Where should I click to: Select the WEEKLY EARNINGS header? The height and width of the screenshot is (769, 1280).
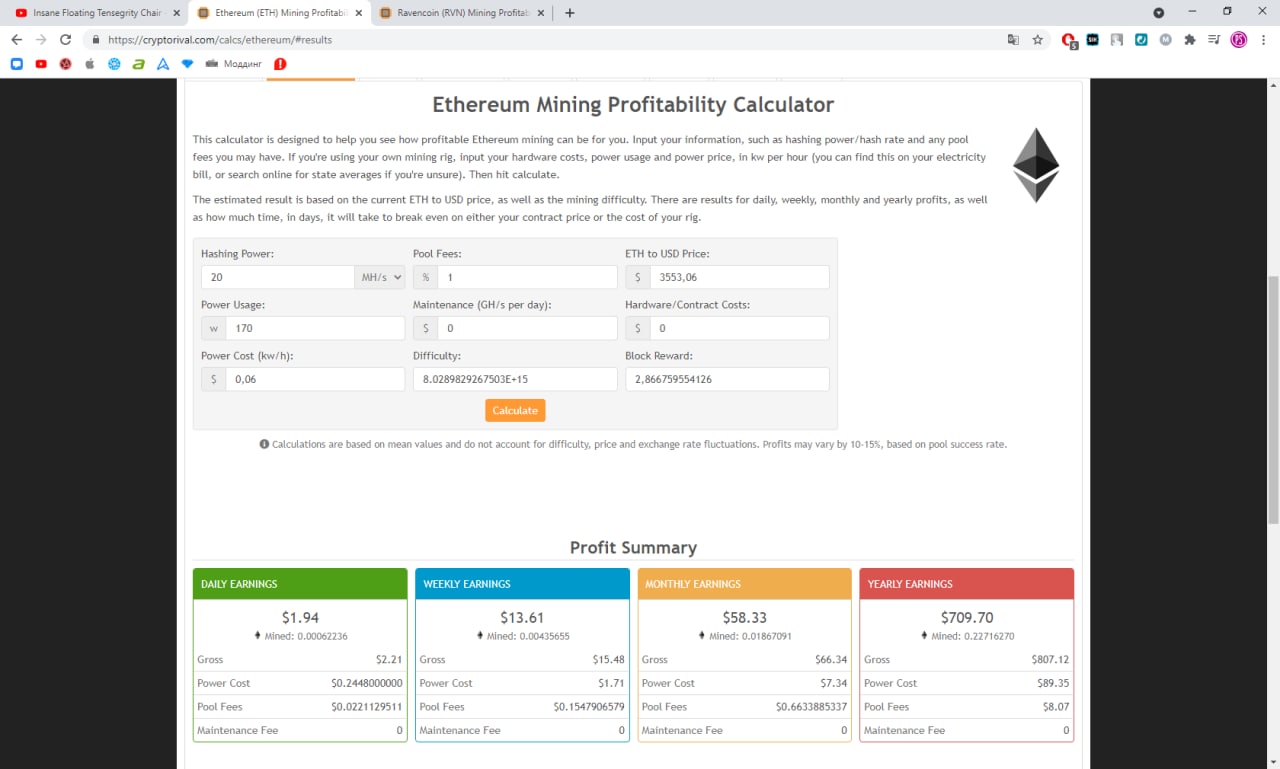coord(522,584)
